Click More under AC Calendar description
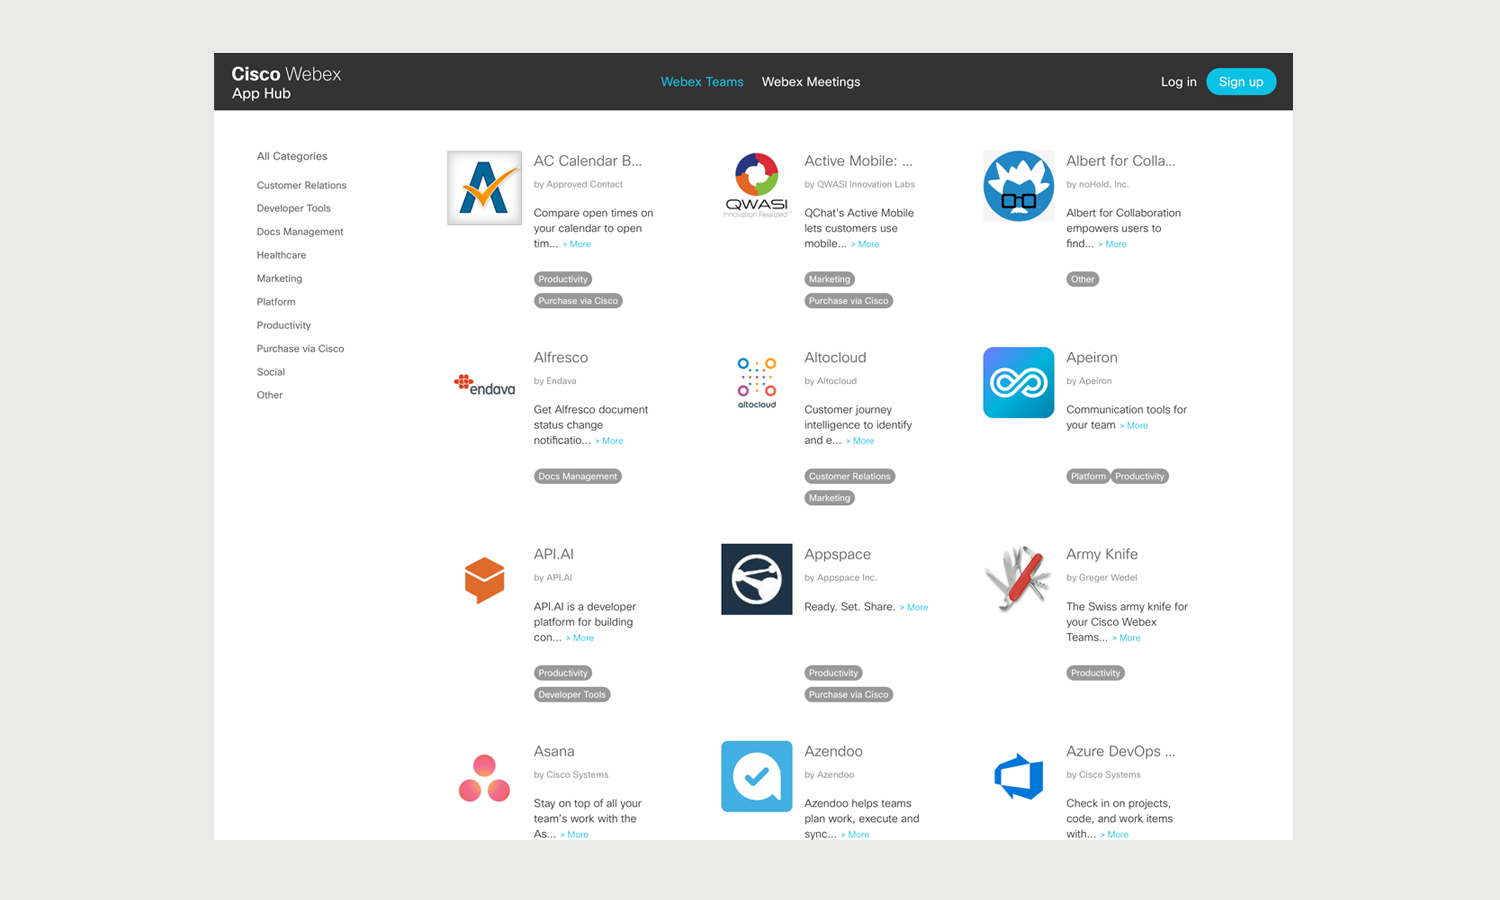 [577, 244]
